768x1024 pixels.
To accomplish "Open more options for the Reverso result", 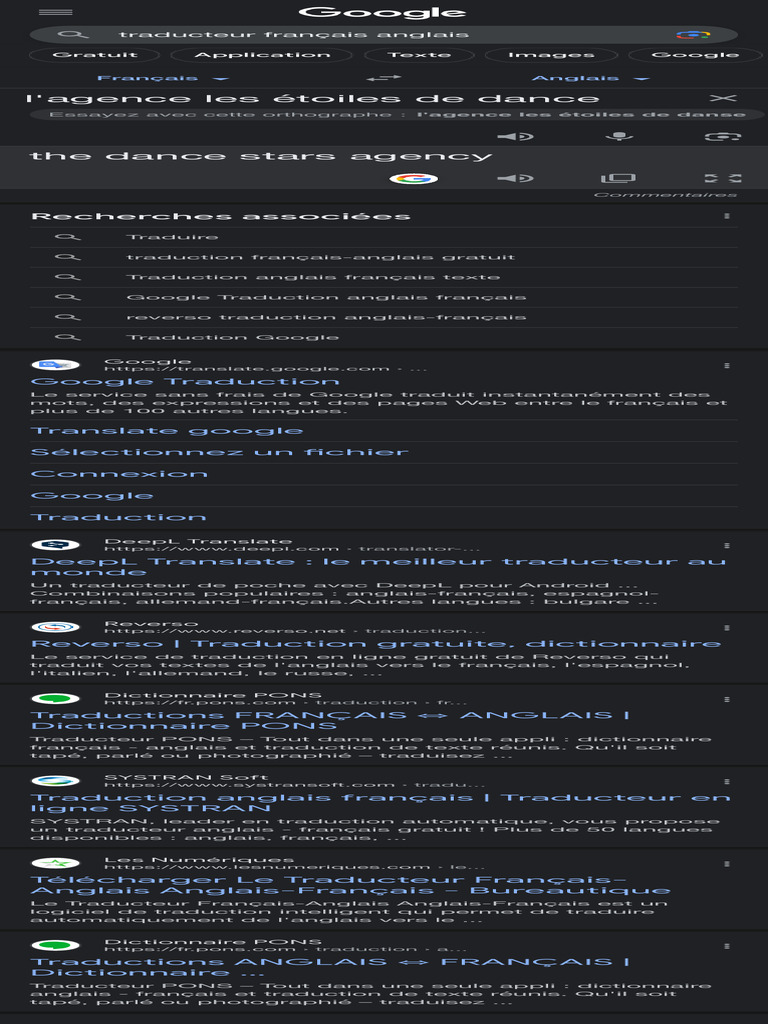I will [727, 628].
